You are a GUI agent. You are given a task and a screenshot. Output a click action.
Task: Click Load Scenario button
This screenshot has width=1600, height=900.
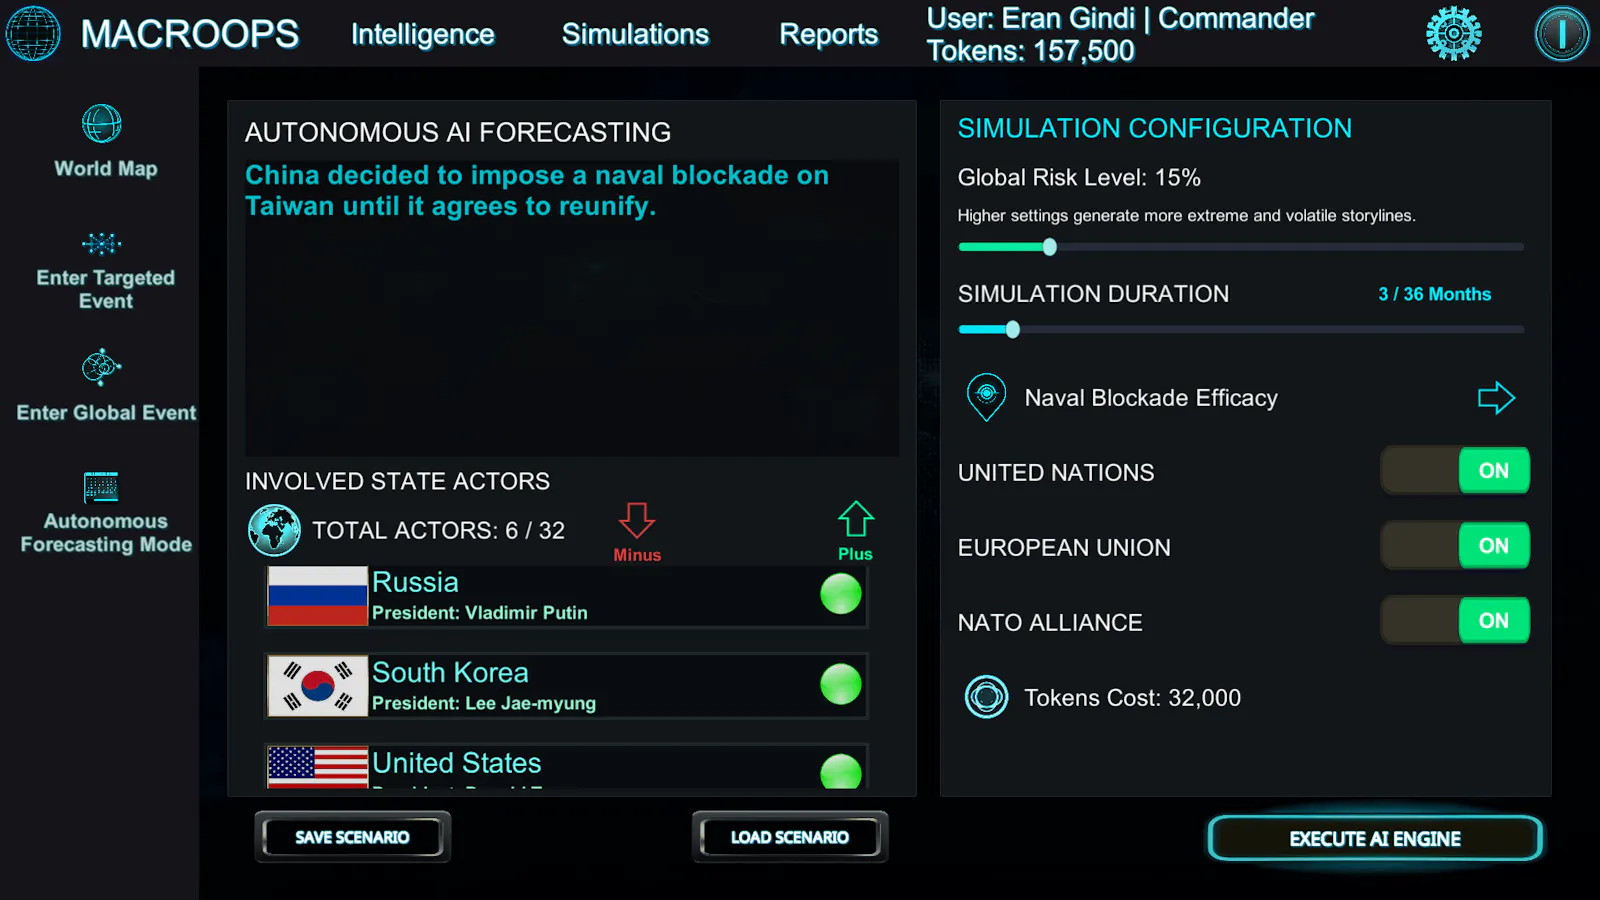(790, 837)
